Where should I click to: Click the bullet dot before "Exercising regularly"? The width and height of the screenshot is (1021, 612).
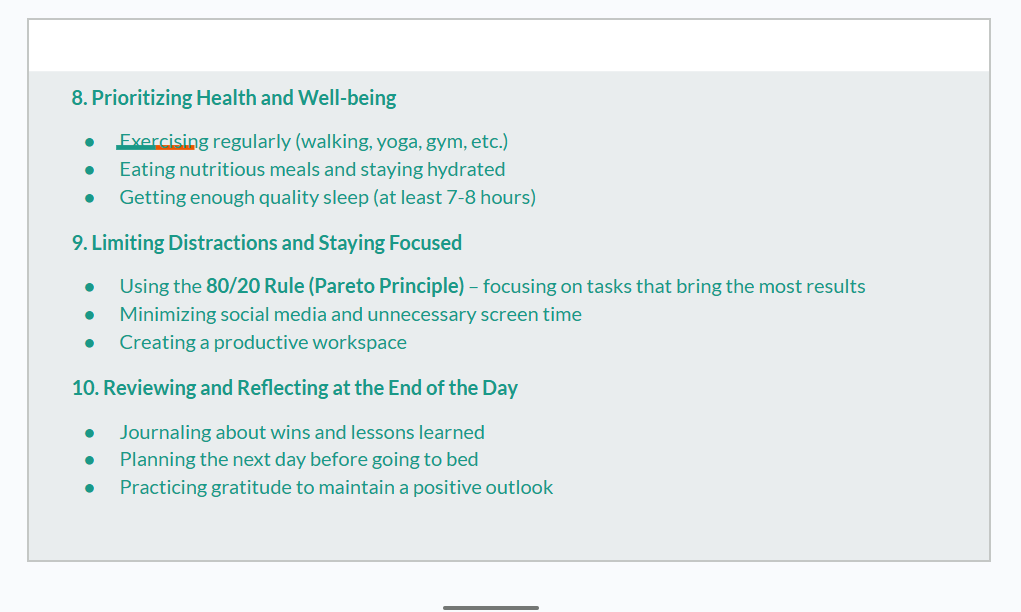90,142
